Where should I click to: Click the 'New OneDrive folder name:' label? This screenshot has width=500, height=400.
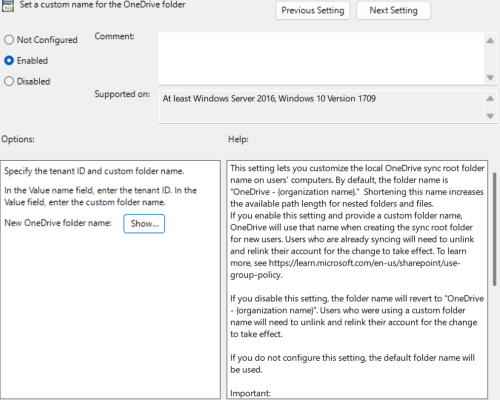point(58,223)
